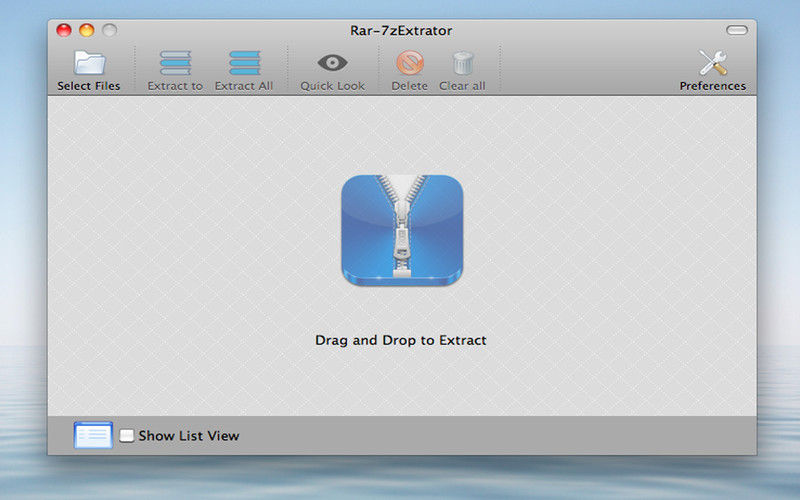The width and height of the screenshot is (800, 500).
Task: Minimize the window using the yellow button
Action: pos(87,30)
